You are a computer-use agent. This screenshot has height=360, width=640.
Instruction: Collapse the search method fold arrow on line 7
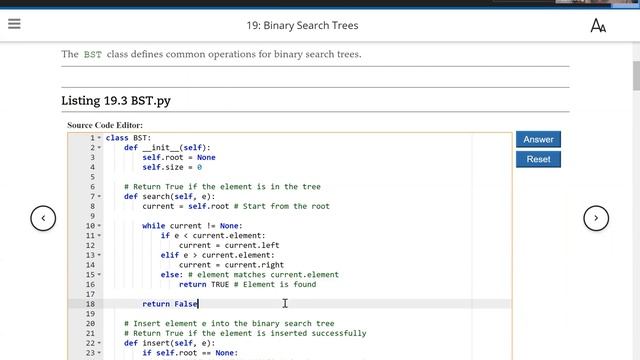99,196
